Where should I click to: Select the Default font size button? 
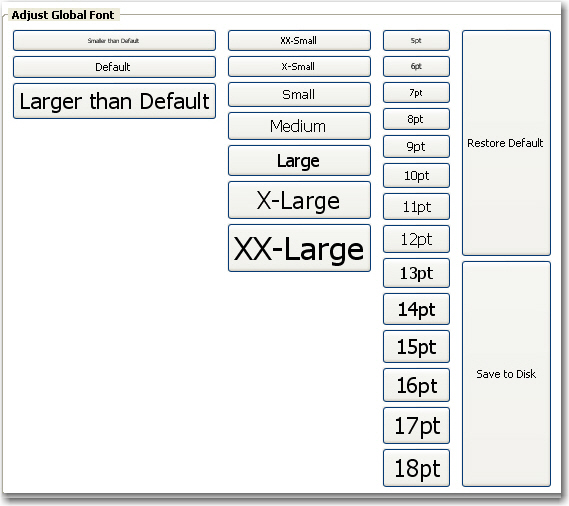point(114,67)
